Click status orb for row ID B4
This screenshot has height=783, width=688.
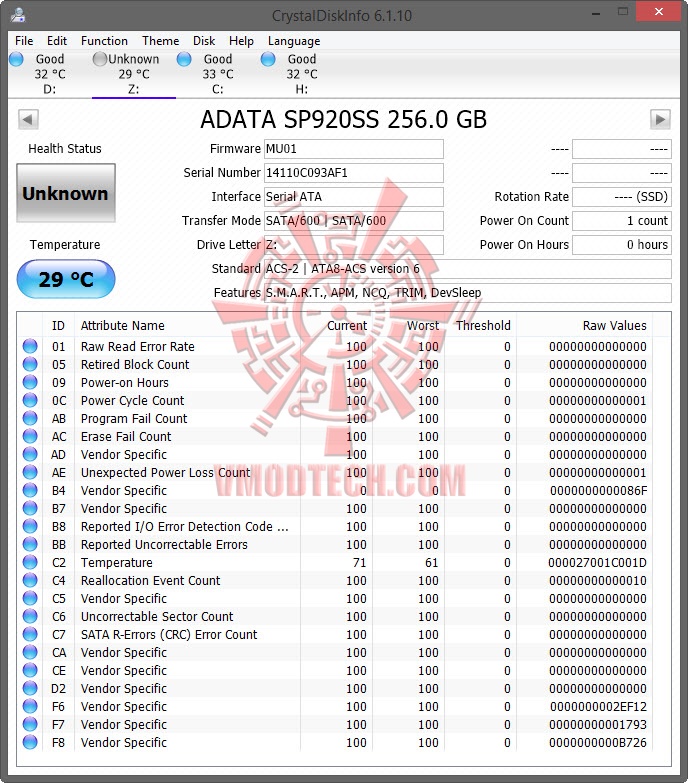click(30, 490)
